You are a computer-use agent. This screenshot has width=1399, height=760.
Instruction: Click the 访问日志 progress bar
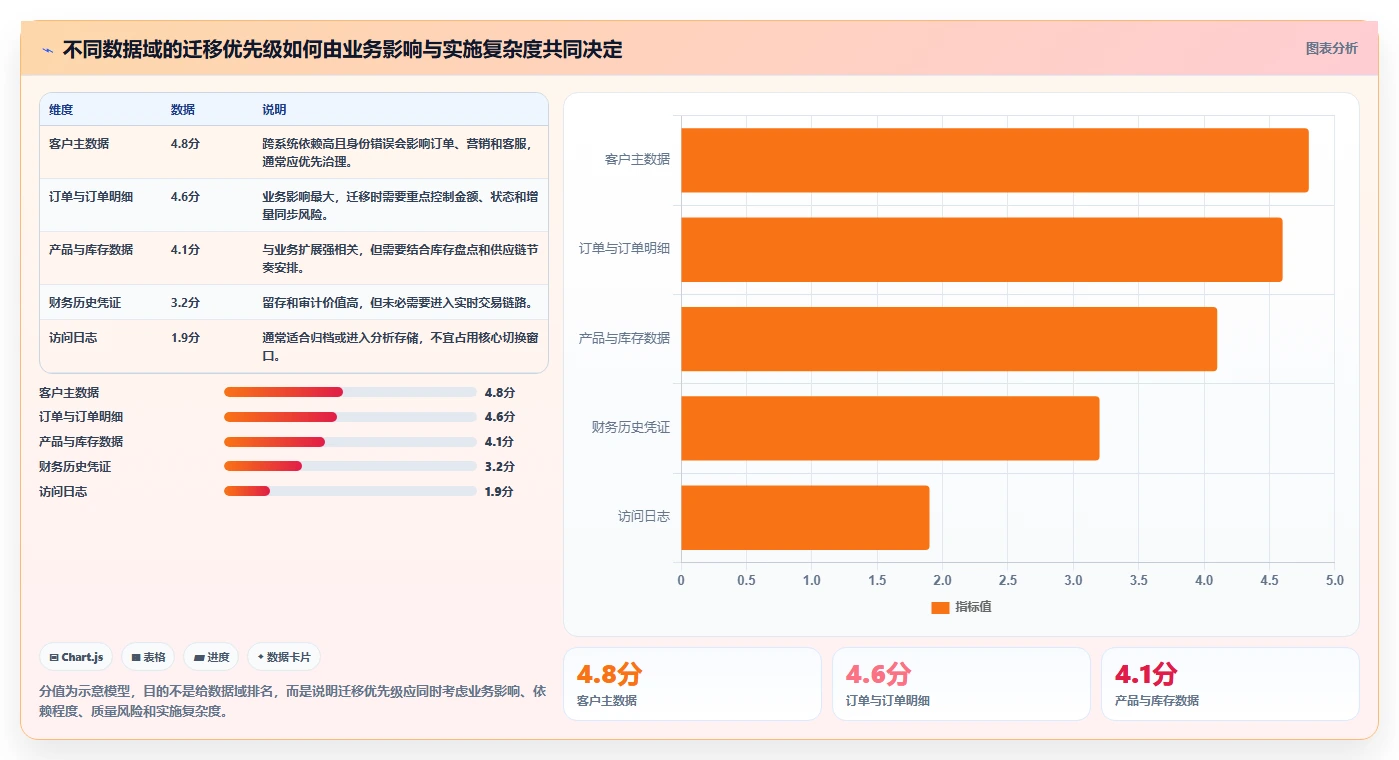coord(350,491)
